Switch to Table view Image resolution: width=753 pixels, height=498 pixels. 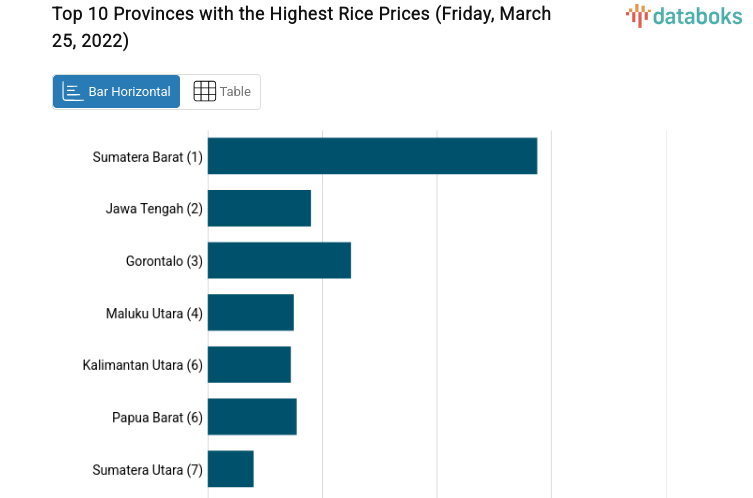(x=222, y=91)
